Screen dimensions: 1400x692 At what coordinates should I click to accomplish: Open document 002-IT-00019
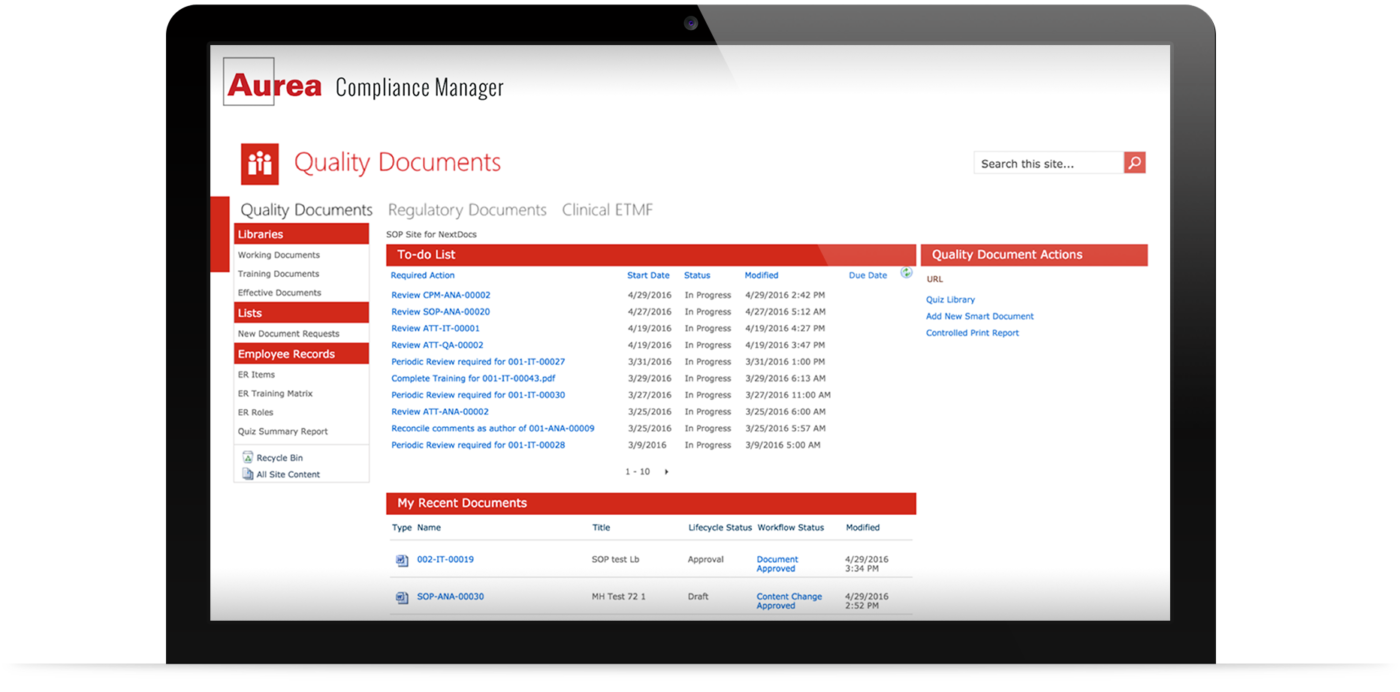(445, 560)
